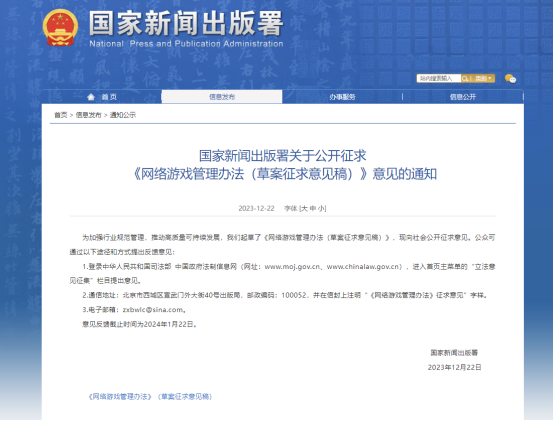Click 首页 in the breadcrumb trail

point(60,115)
